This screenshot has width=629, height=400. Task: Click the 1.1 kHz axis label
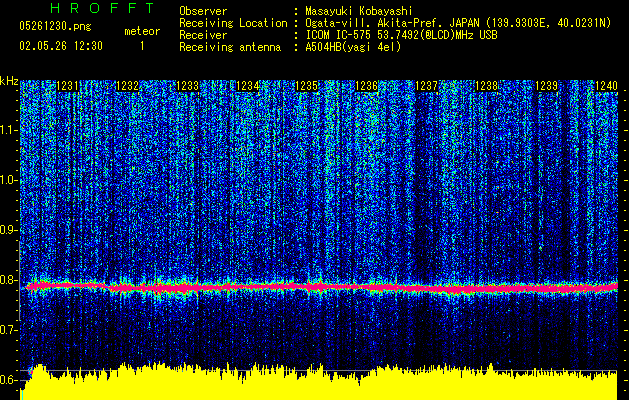tap(9, 130)
